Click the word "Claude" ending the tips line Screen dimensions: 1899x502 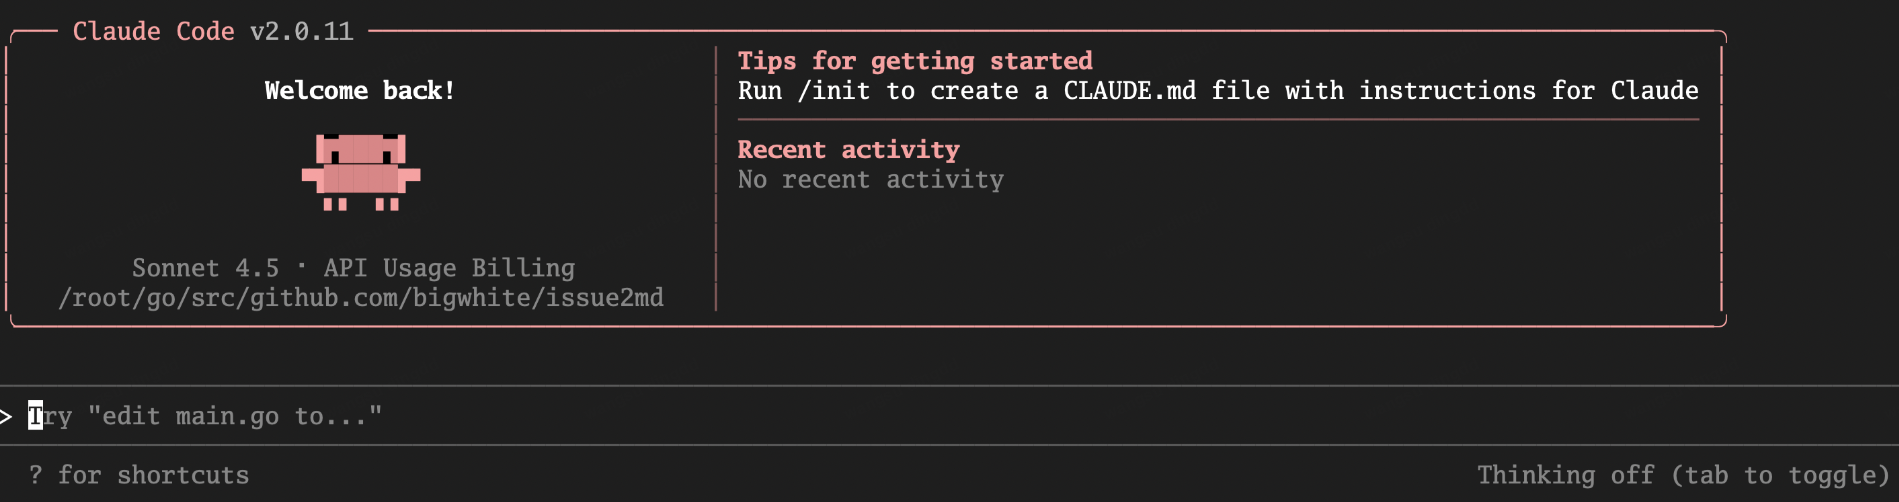pos(1654,91)
